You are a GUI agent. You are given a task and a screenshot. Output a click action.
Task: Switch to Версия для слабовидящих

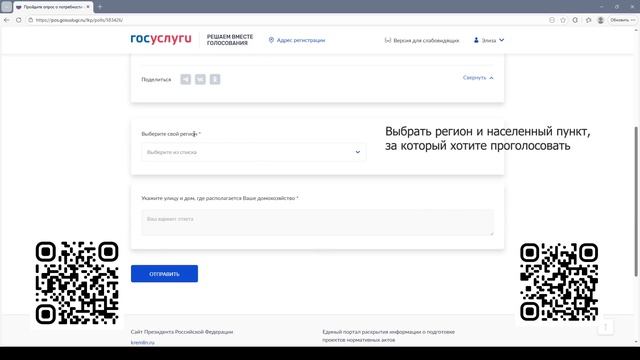click(426, 40)
